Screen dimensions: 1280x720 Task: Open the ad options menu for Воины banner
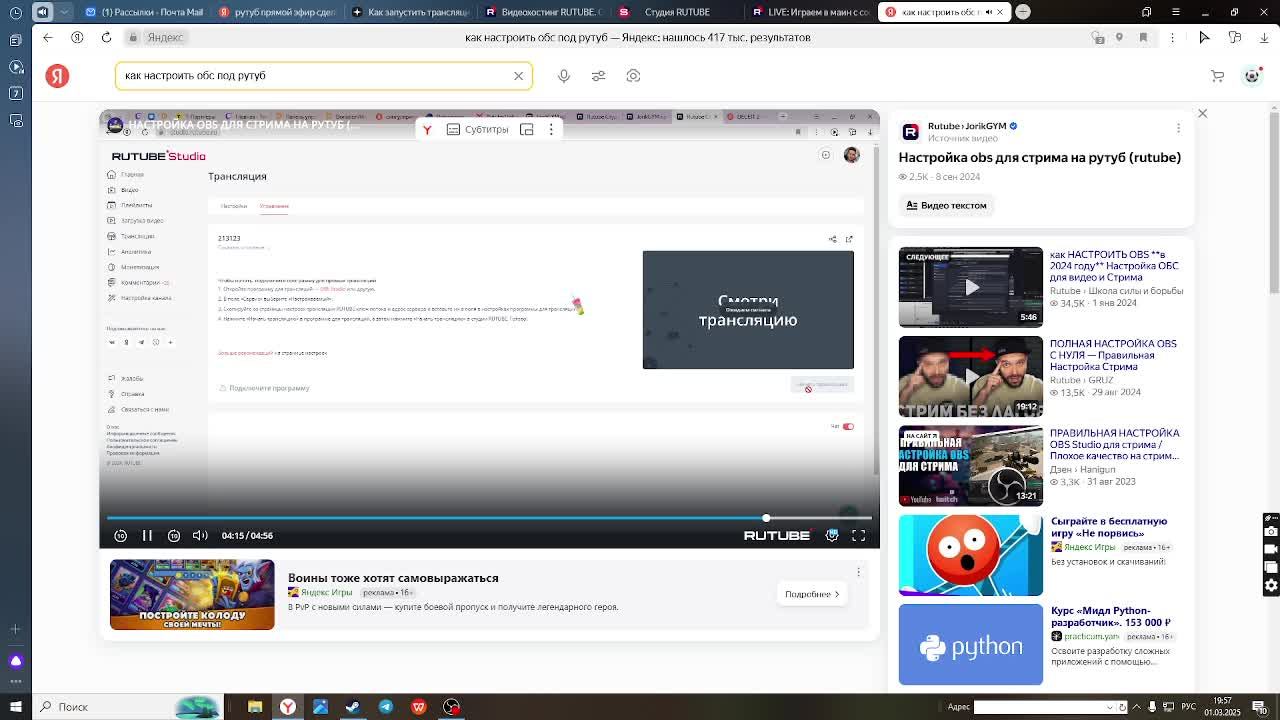[858, 572]
